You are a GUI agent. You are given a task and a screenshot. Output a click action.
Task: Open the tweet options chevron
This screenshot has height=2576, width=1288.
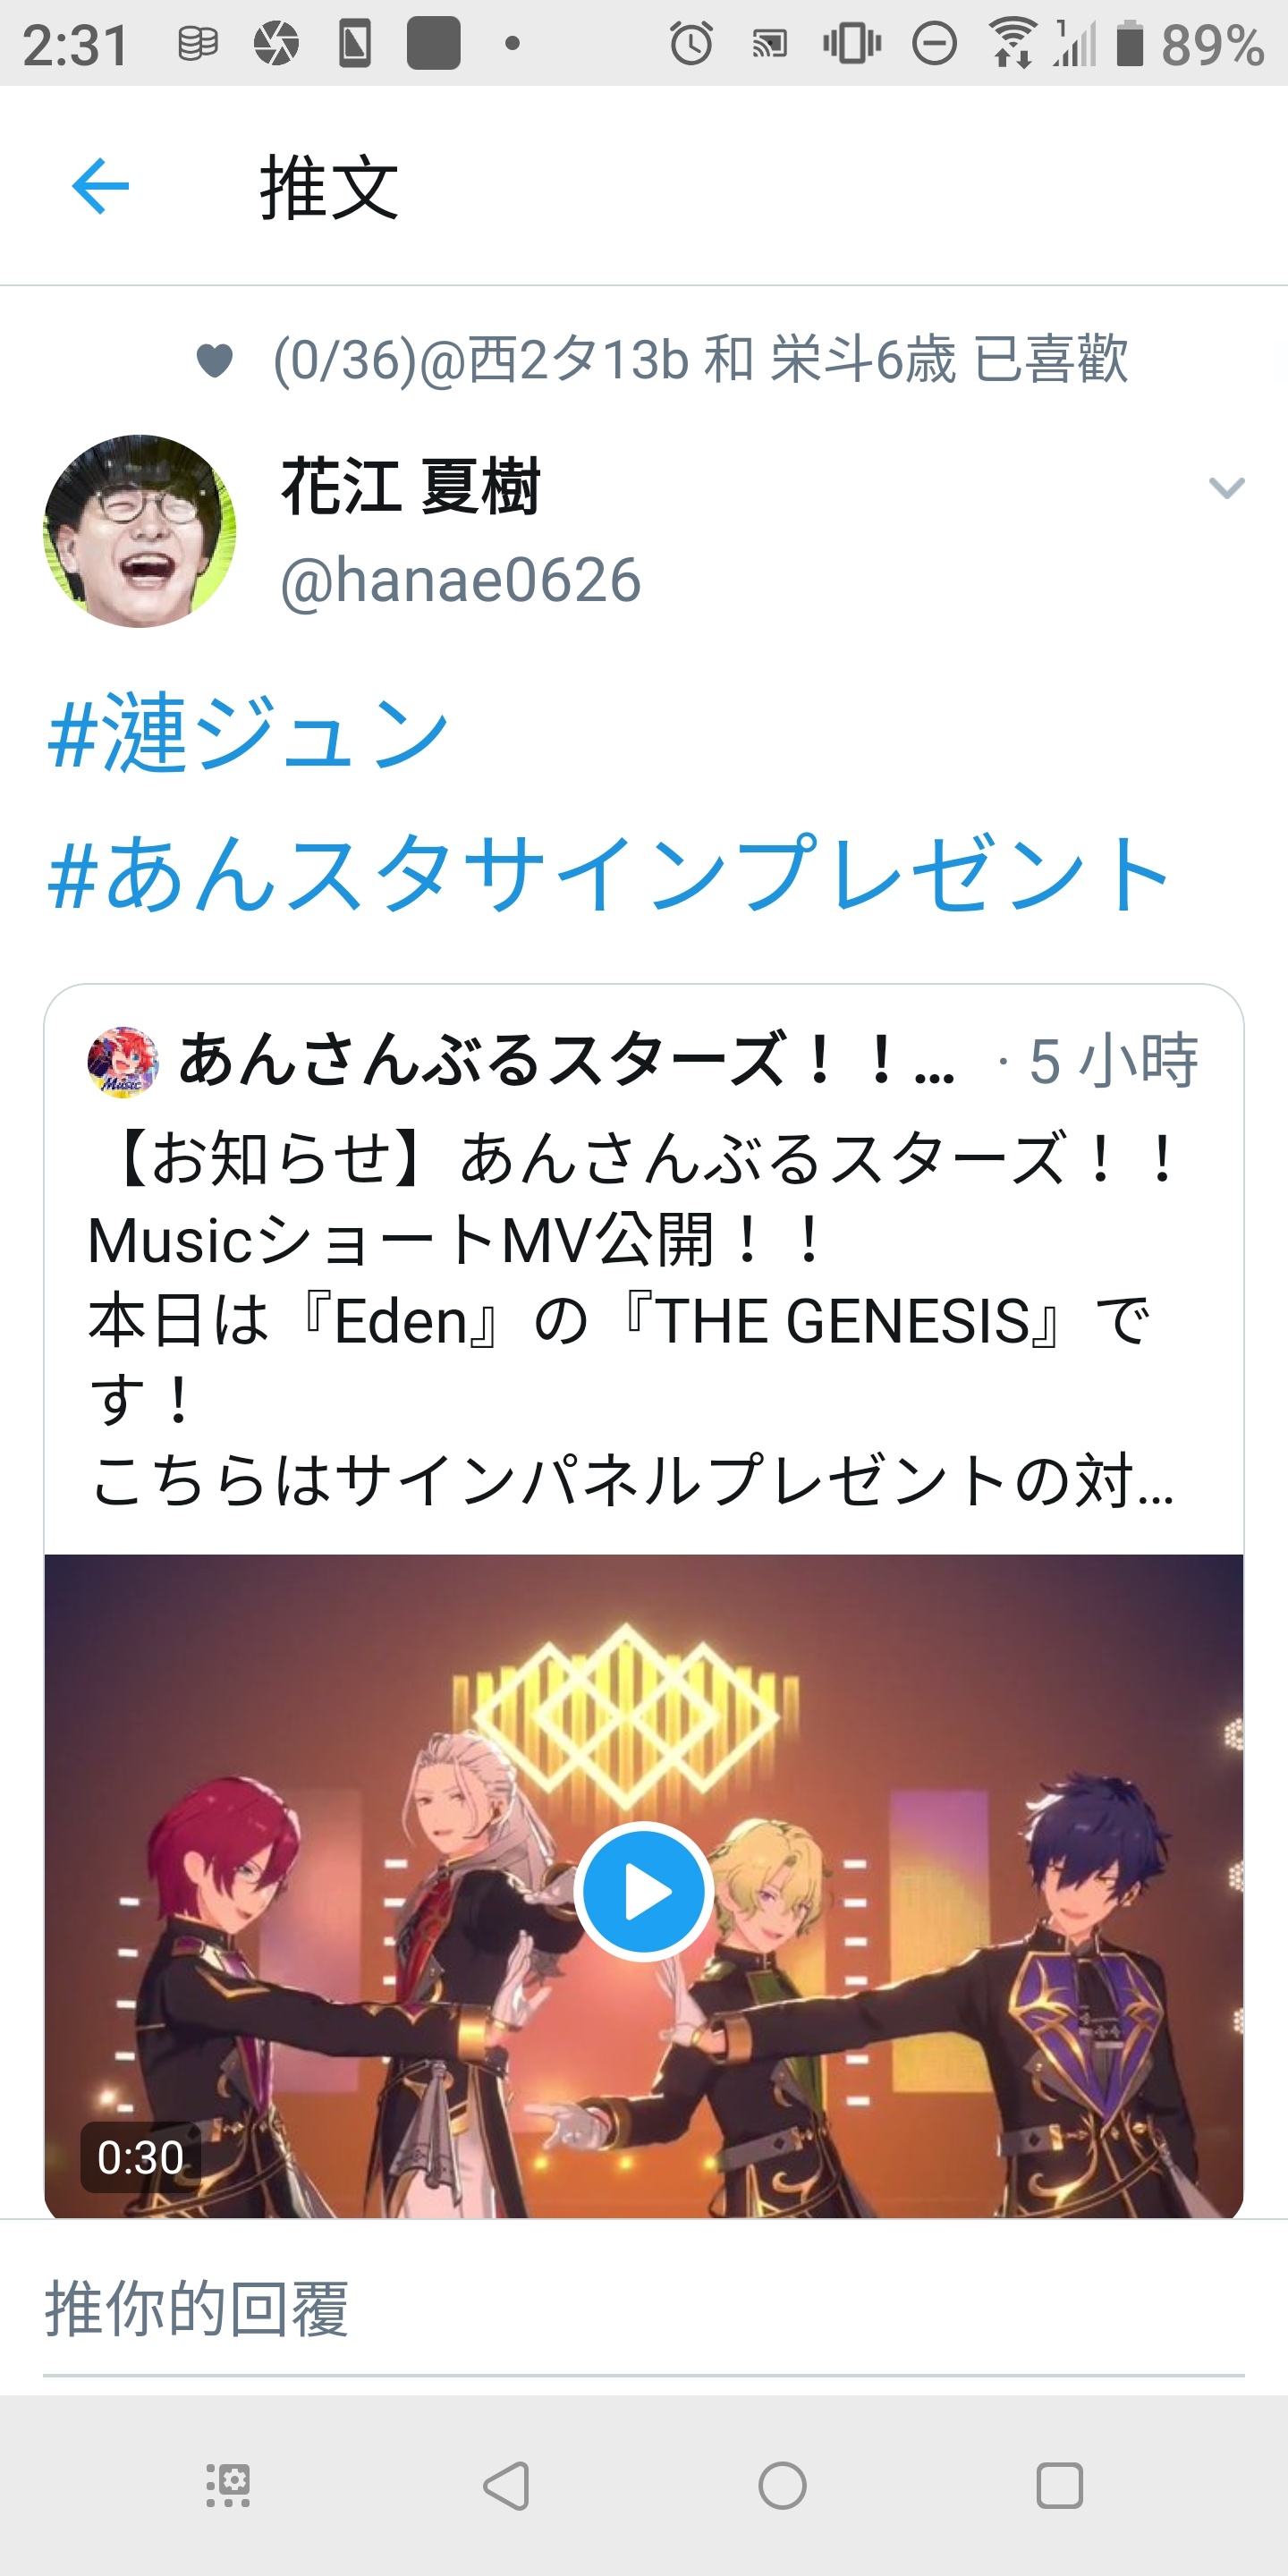click(1226, 488)
